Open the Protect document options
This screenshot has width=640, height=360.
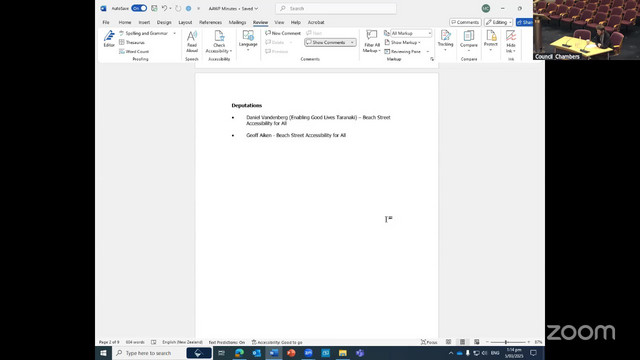491,40
